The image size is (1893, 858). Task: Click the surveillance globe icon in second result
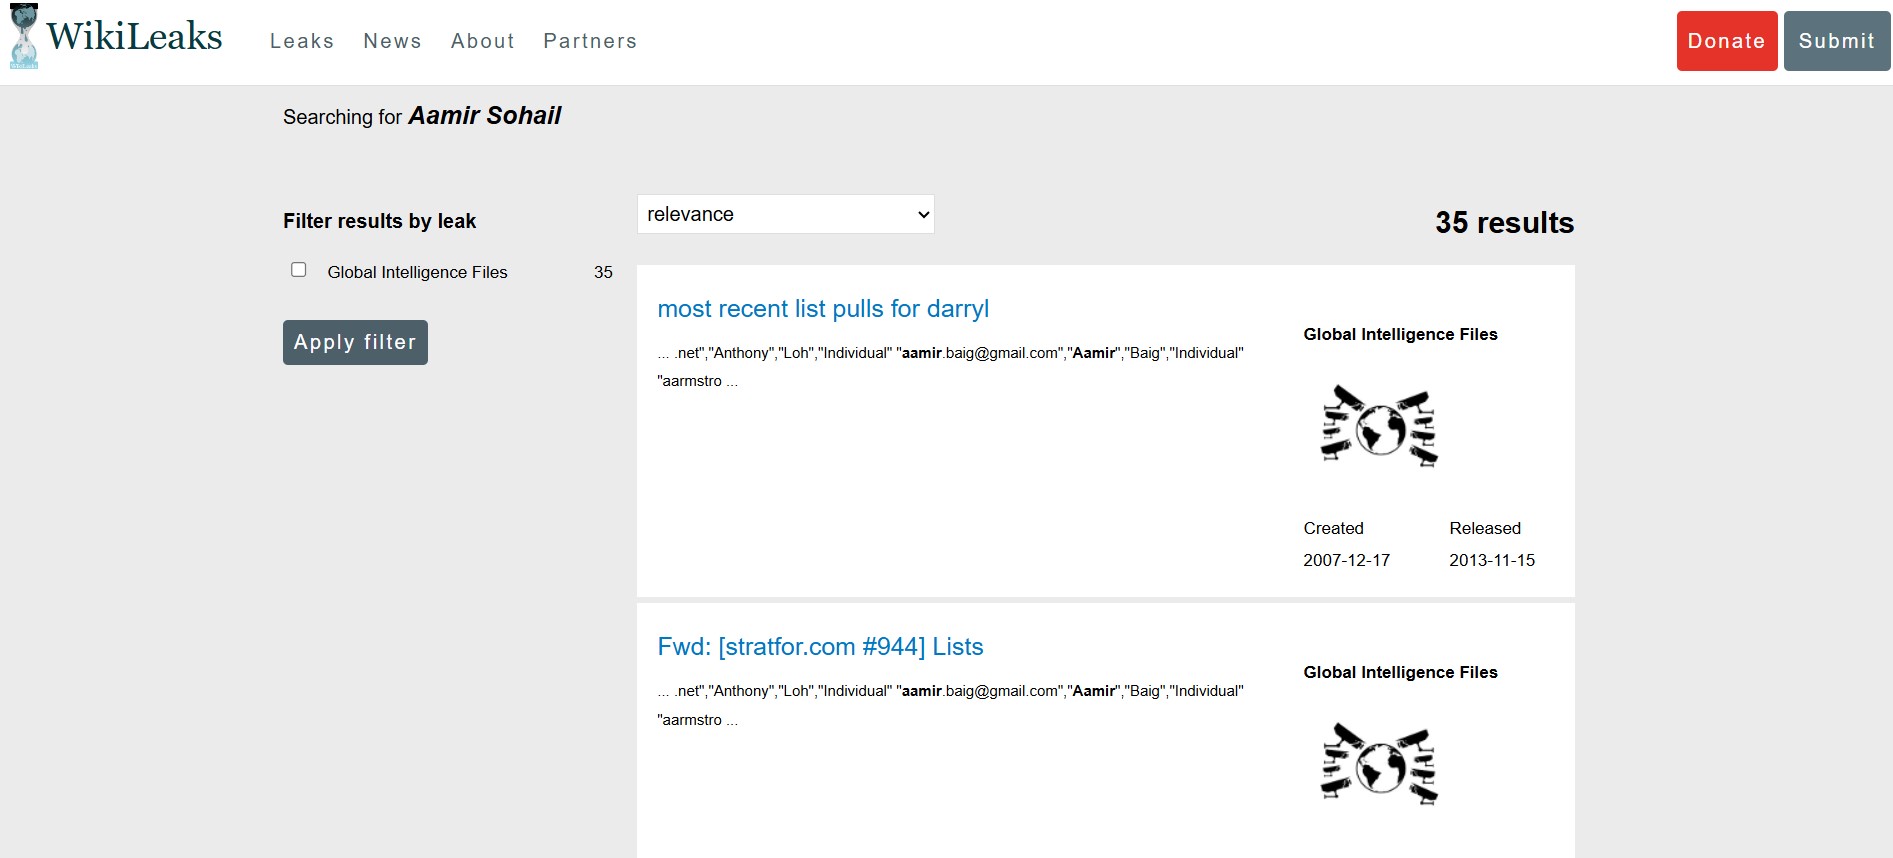point(1379,765)
